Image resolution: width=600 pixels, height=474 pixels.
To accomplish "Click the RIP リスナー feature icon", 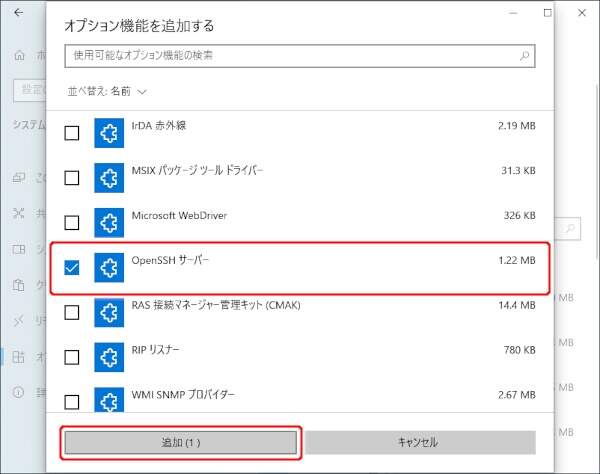I will pos(109,357).
